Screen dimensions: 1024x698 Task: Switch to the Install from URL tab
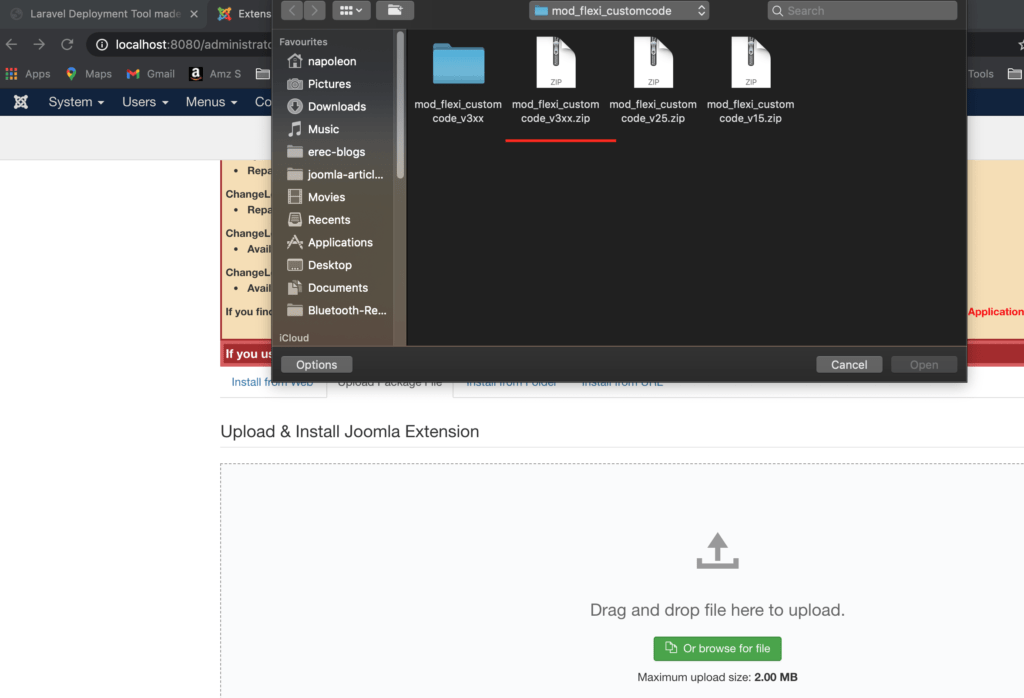pyautogui.click(x=622, y=382)
